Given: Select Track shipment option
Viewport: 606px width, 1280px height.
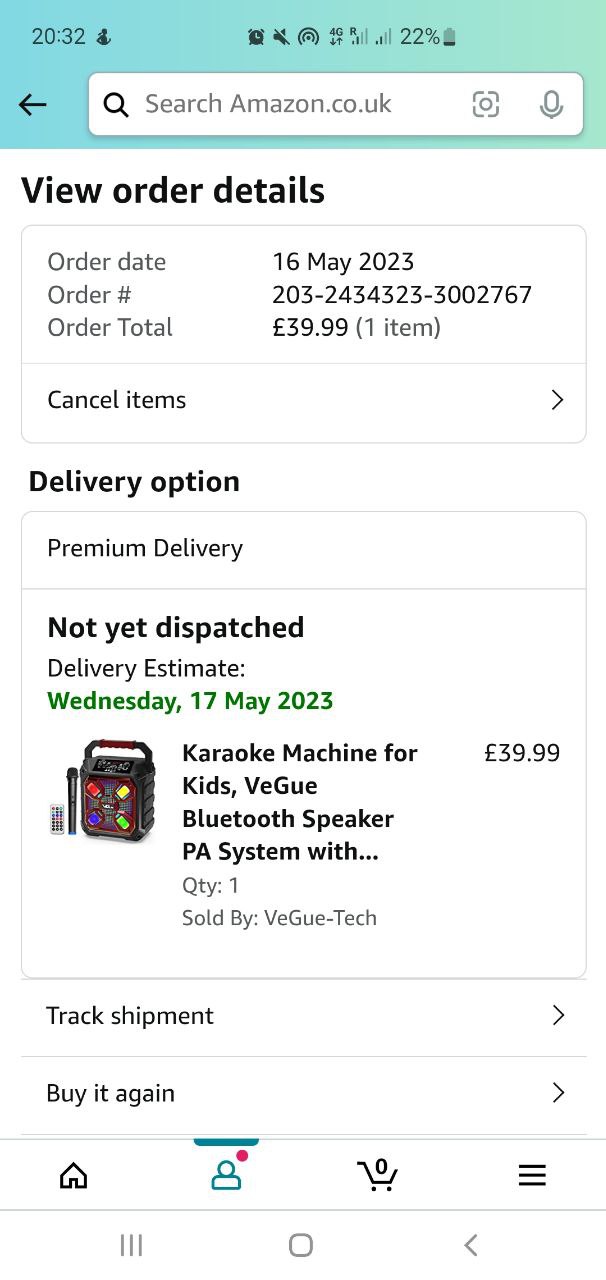Looking at the screenshot, I should click(x=130, y=1016).
